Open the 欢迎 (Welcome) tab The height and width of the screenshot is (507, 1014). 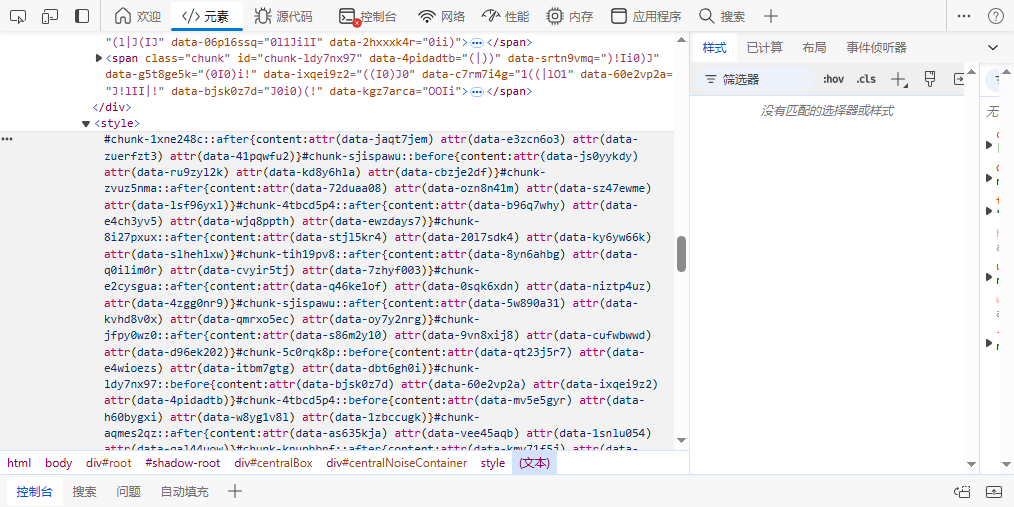pyautogui.click(x=137, y=16)
